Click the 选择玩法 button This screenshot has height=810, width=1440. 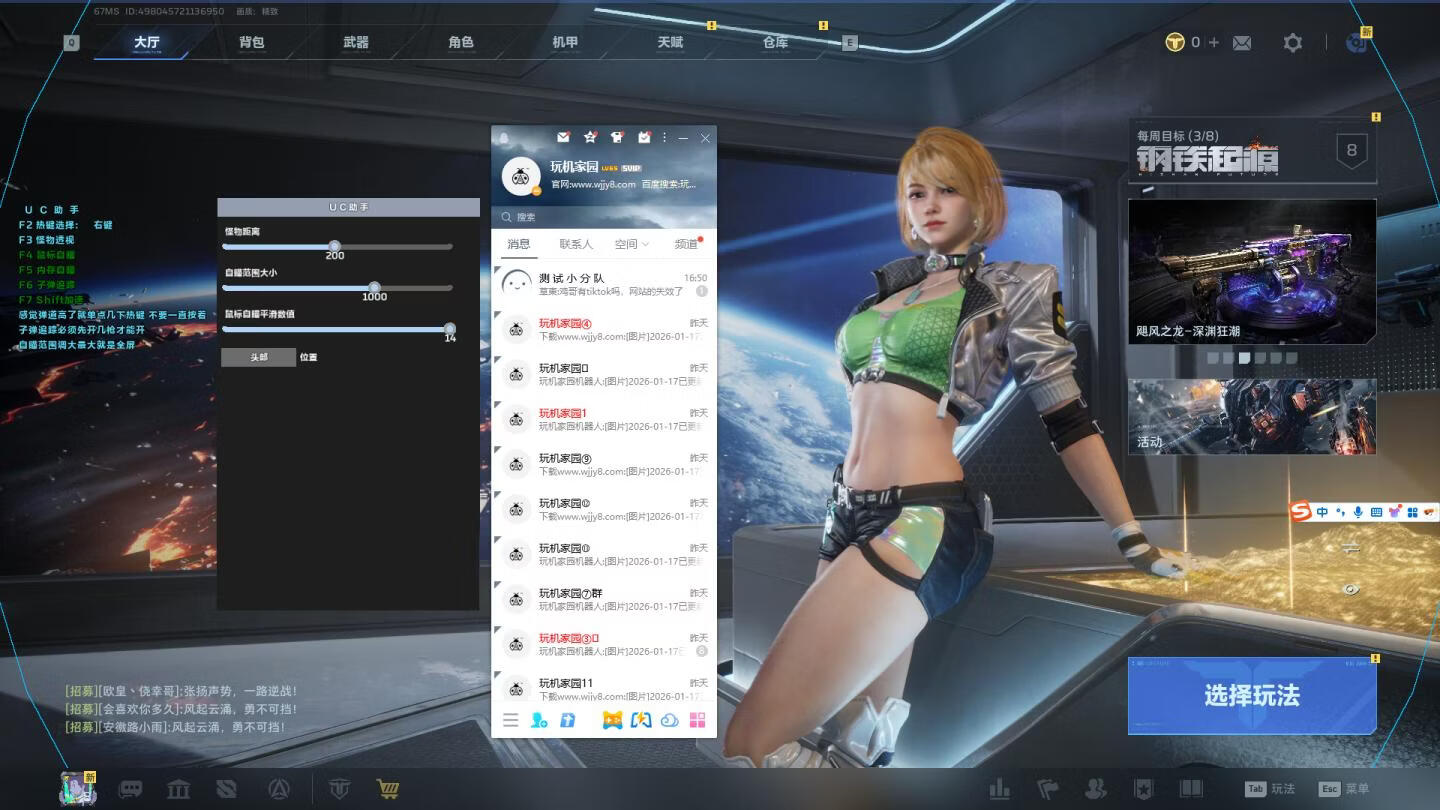pos(1252,696)
